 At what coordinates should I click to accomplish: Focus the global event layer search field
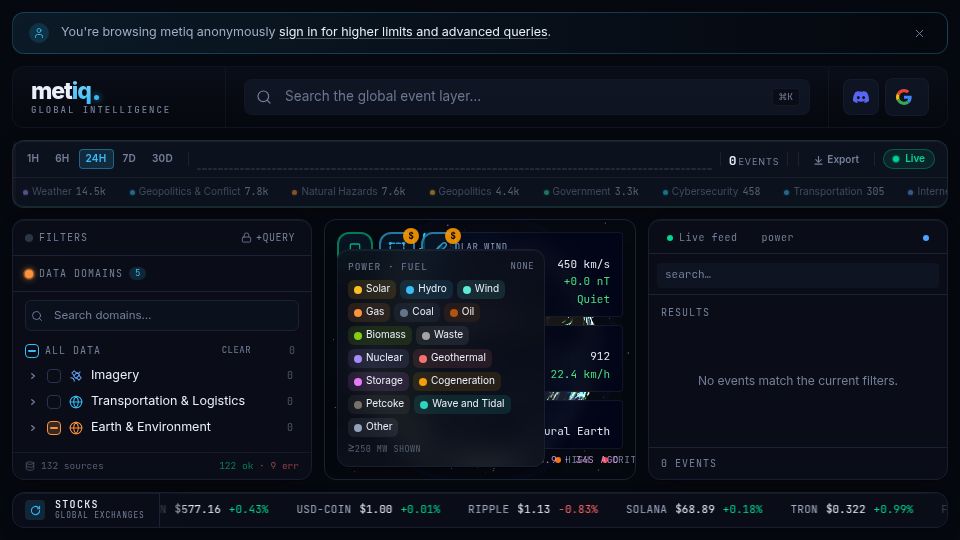point(527,97)
